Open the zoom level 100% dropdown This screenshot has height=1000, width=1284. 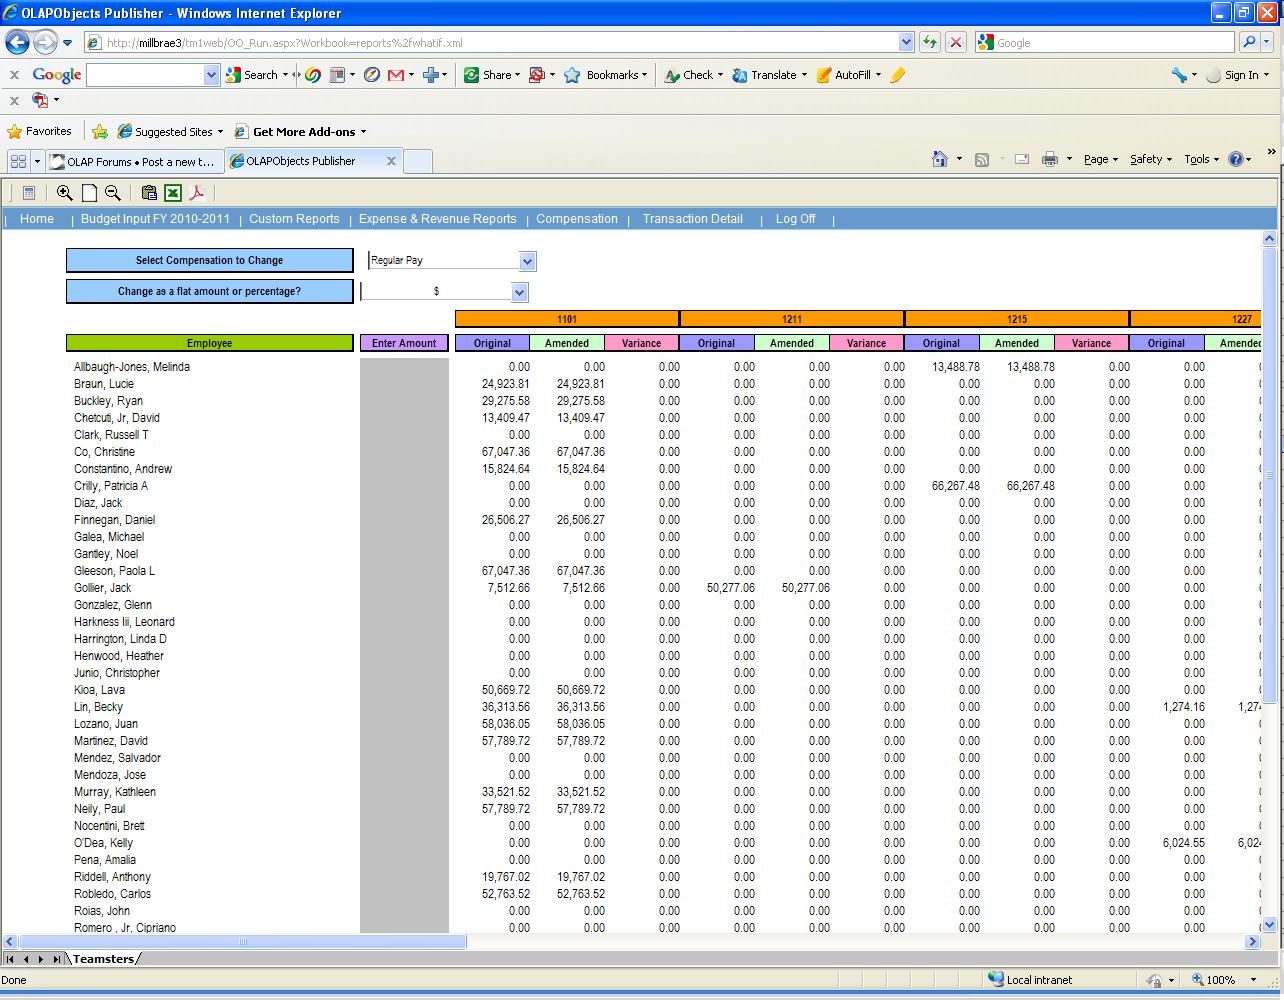pyautogui.click(x=1251, y=980)
